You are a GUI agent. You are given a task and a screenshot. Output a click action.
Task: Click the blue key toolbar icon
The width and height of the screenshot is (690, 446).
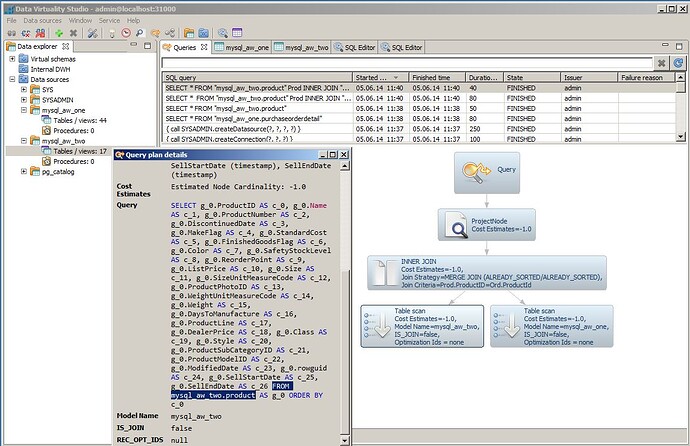point(139,33)
